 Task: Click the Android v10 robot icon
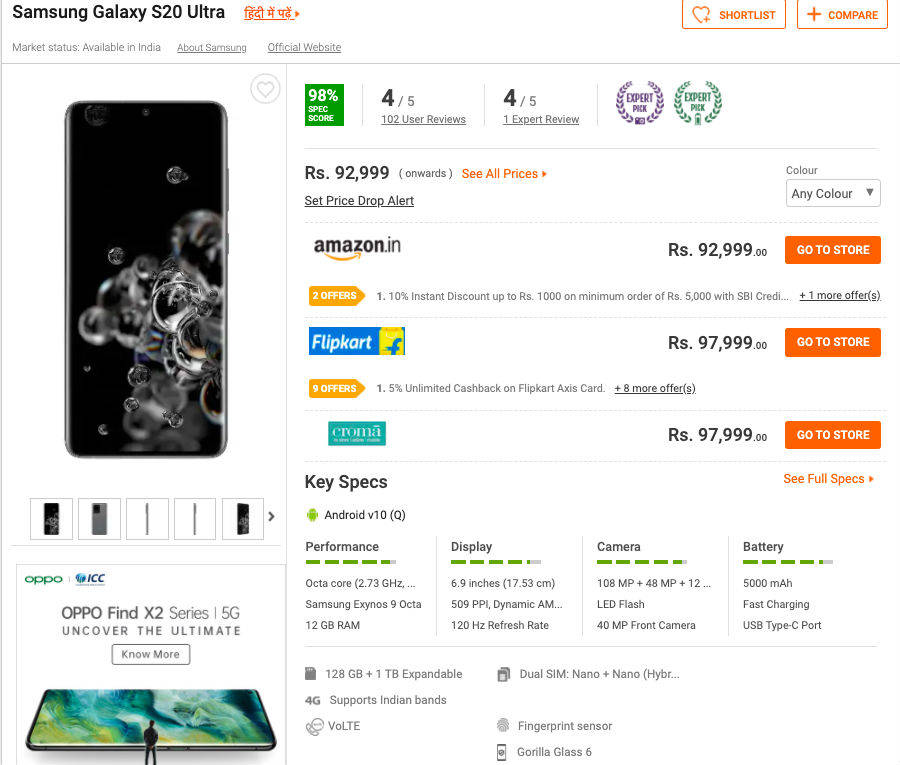coord(313,515)
